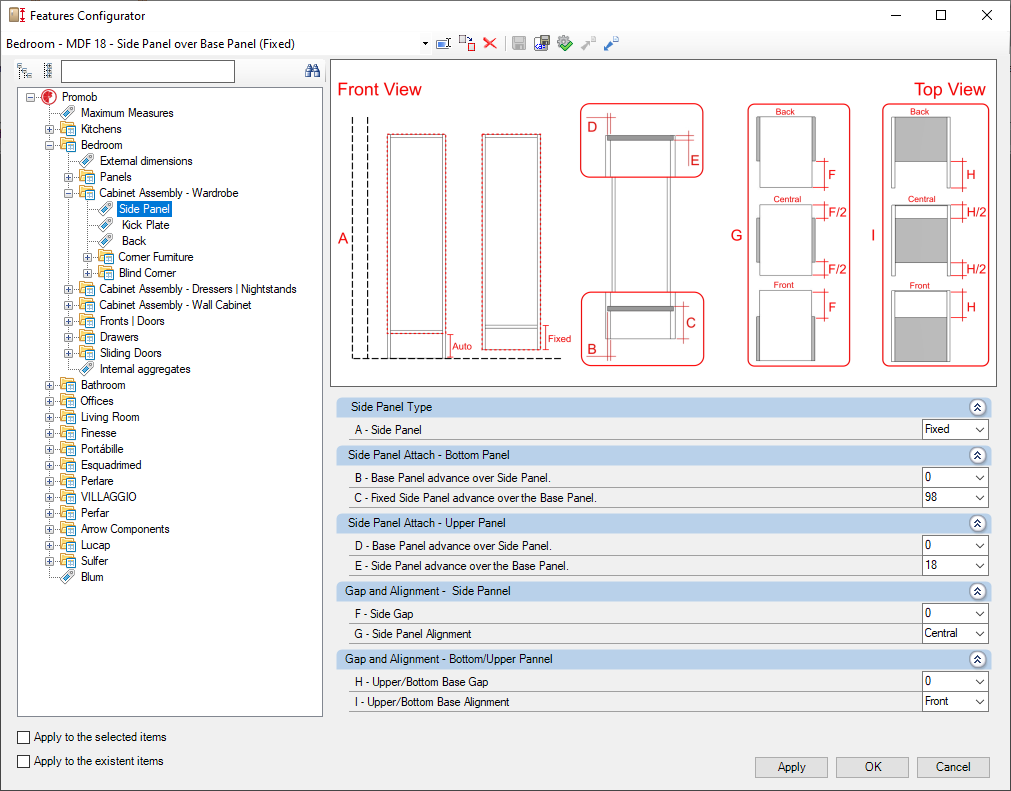Open the B - Base Panel advance dropdown

coord(955,478)
